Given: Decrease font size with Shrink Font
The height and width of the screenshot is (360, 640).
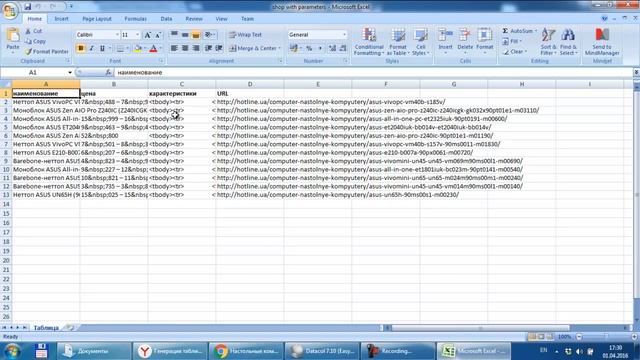Looking at the screenshot, I should 158,35.
